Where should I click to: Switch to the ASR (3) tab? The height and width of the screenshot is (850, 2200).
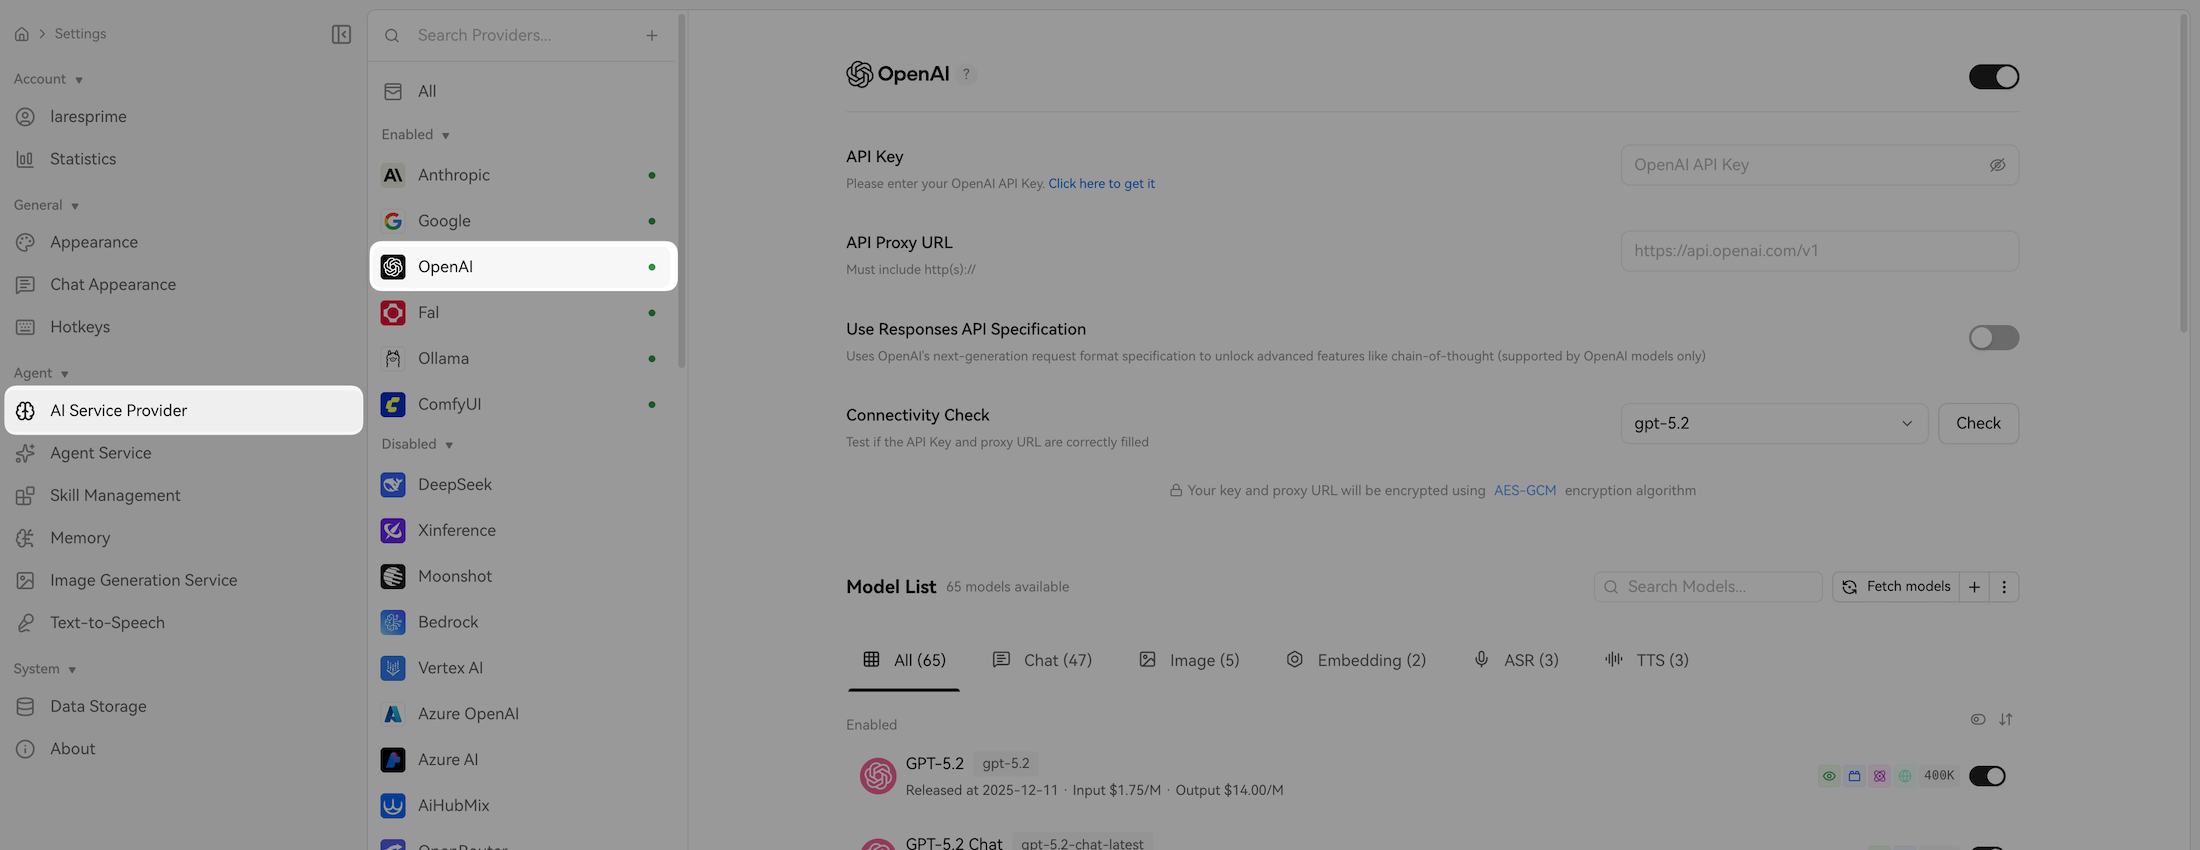pos(1516,661)
